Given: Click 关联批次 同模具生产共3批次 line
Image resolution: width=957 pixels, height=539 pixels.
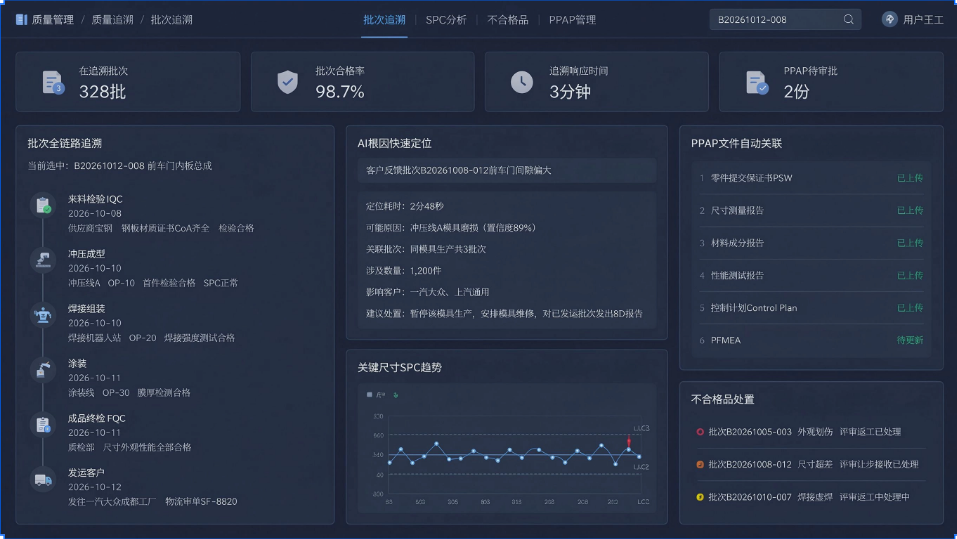Looking at the screenshot, I should pos(426,249).
